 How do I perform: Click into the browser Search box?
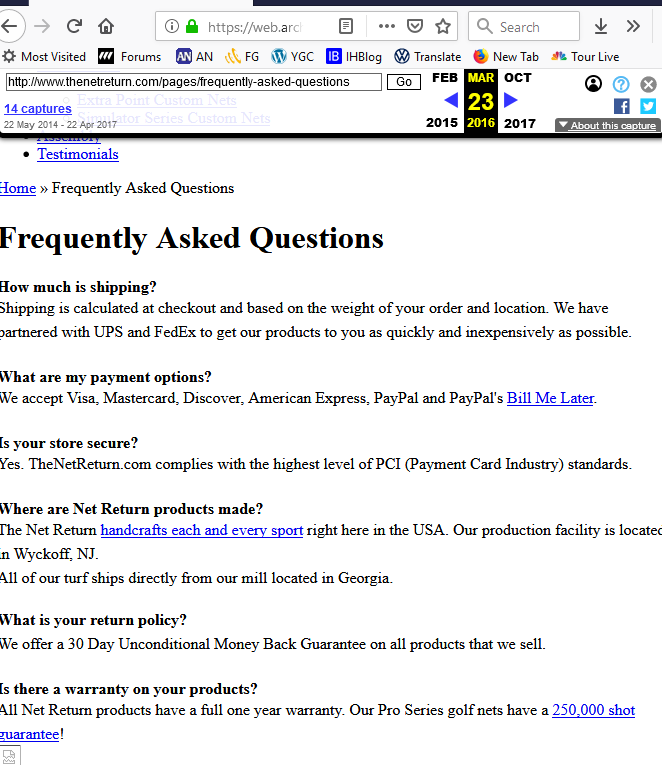(x=524, y=26)
